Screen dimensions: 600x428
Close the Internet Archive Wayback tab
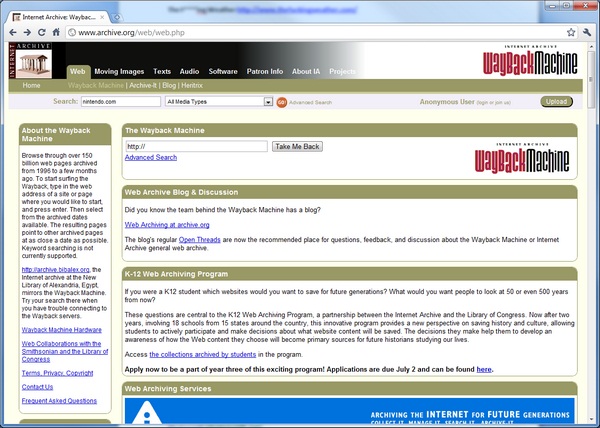102,17
